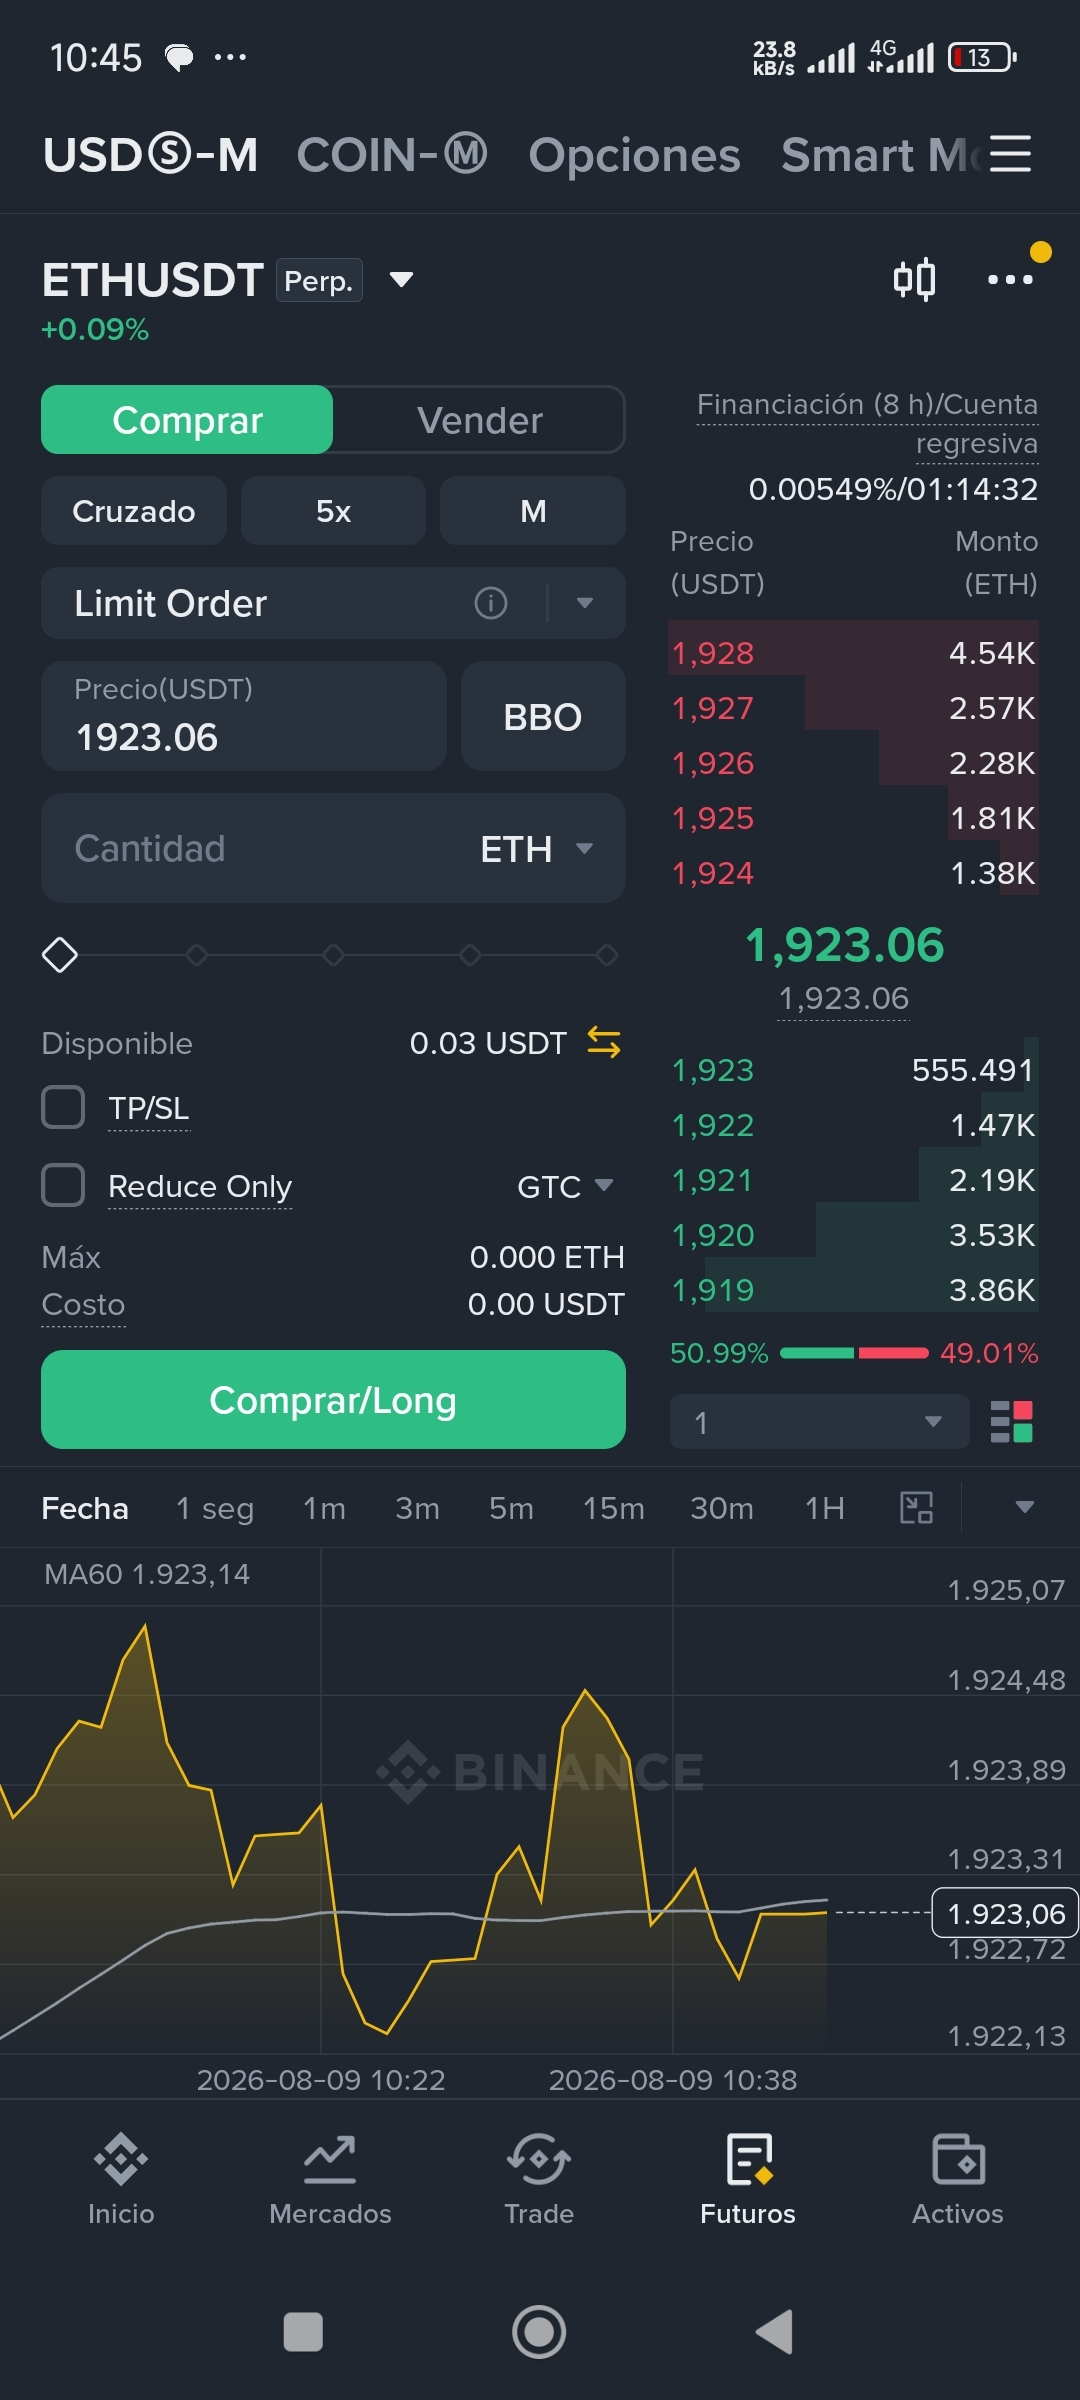This screenshot has height=2400, width=1080.
Task: Select the 3m chart interval
Action: (x=417, y=1508)
